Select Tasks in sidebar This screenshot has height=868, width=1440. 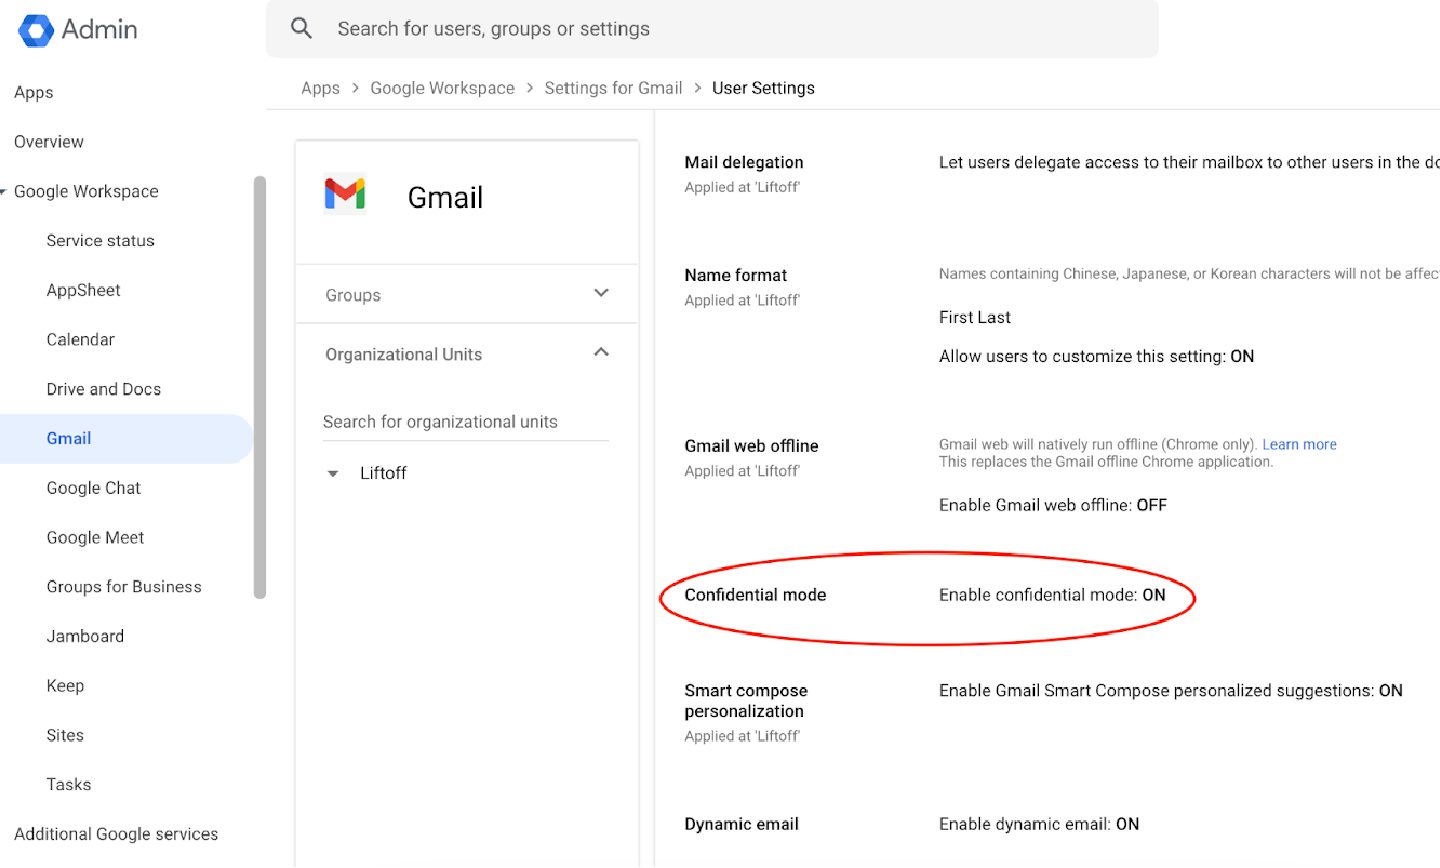[68, 785]
